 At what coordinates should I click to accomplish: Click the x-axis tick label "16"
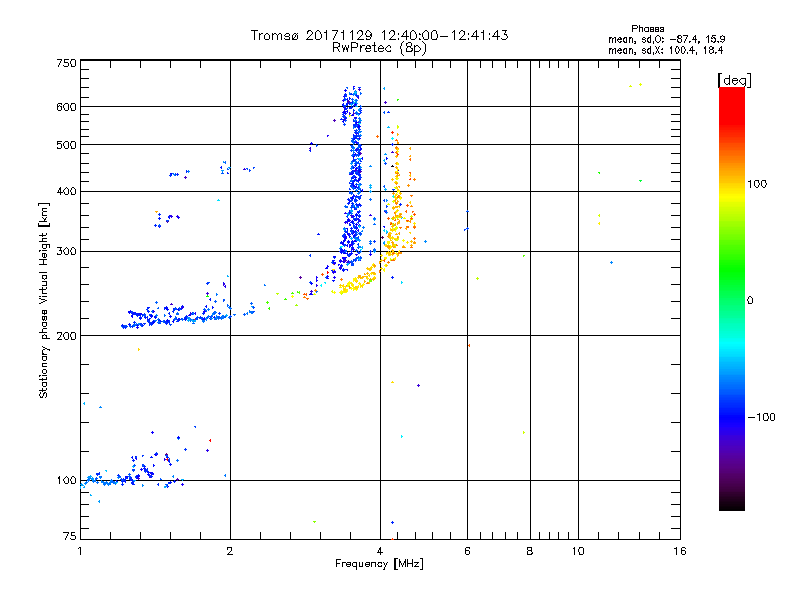680,551
